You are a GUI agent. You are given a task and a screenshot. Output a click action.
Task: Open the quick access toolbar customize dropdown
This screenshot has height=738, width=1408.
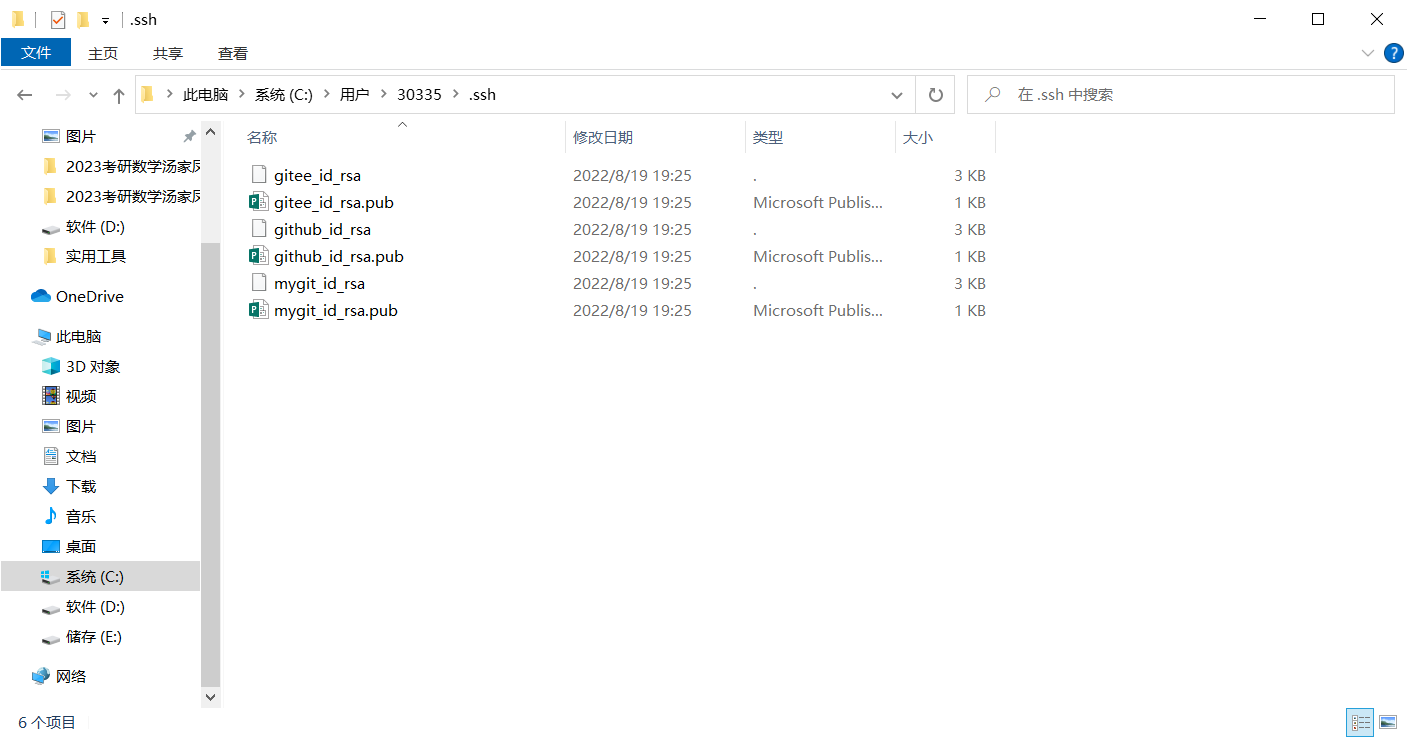coord(105,20)
